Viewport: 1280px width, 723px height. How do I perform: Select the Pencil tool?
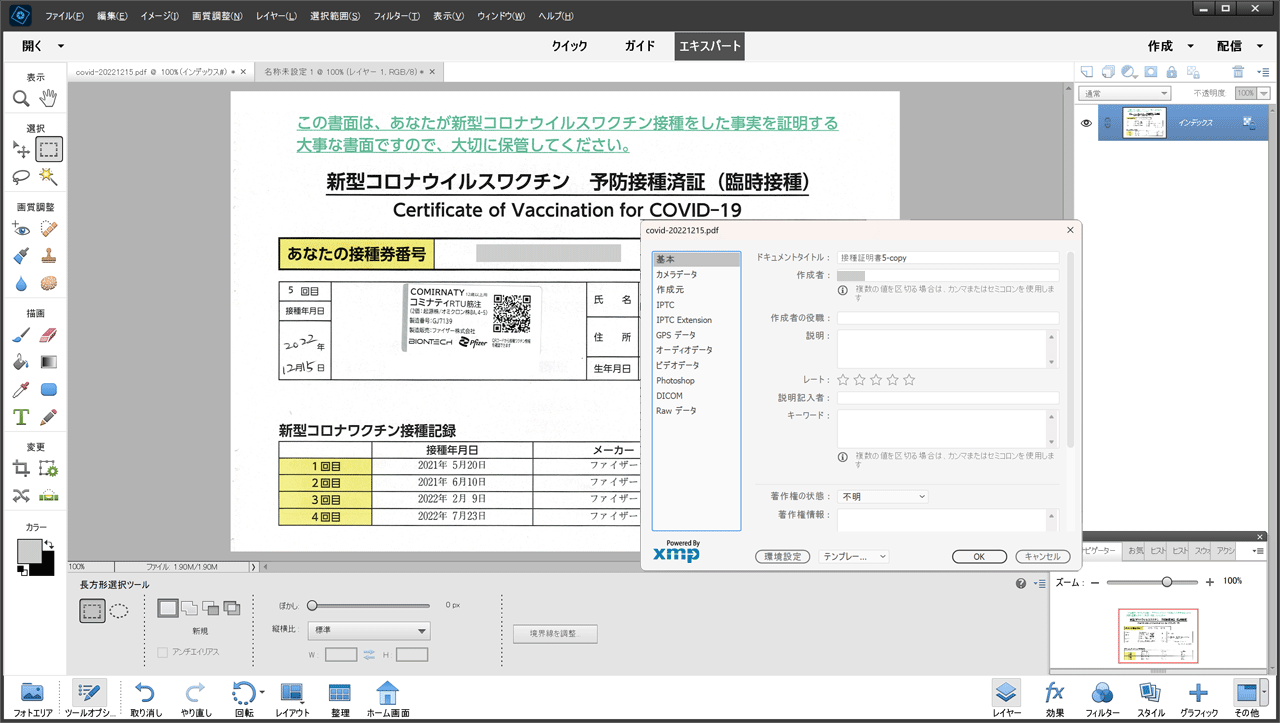[x=48, y=416]
